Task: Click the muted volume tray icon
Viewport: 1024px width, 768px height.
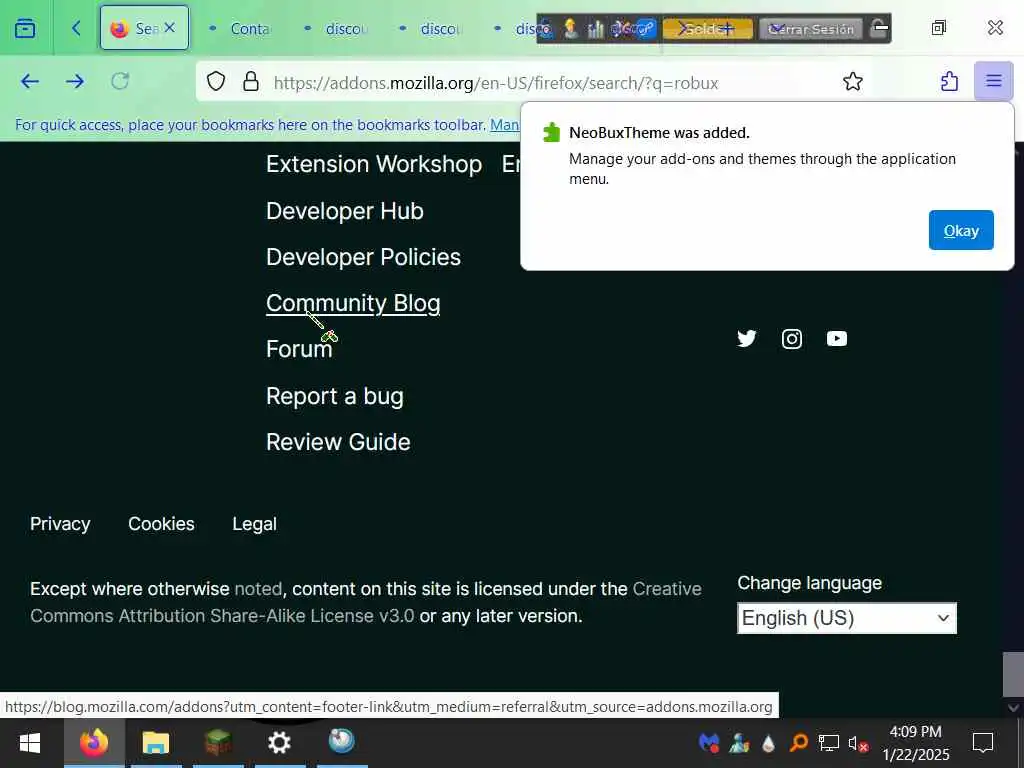Action: (x=857, y=743)
